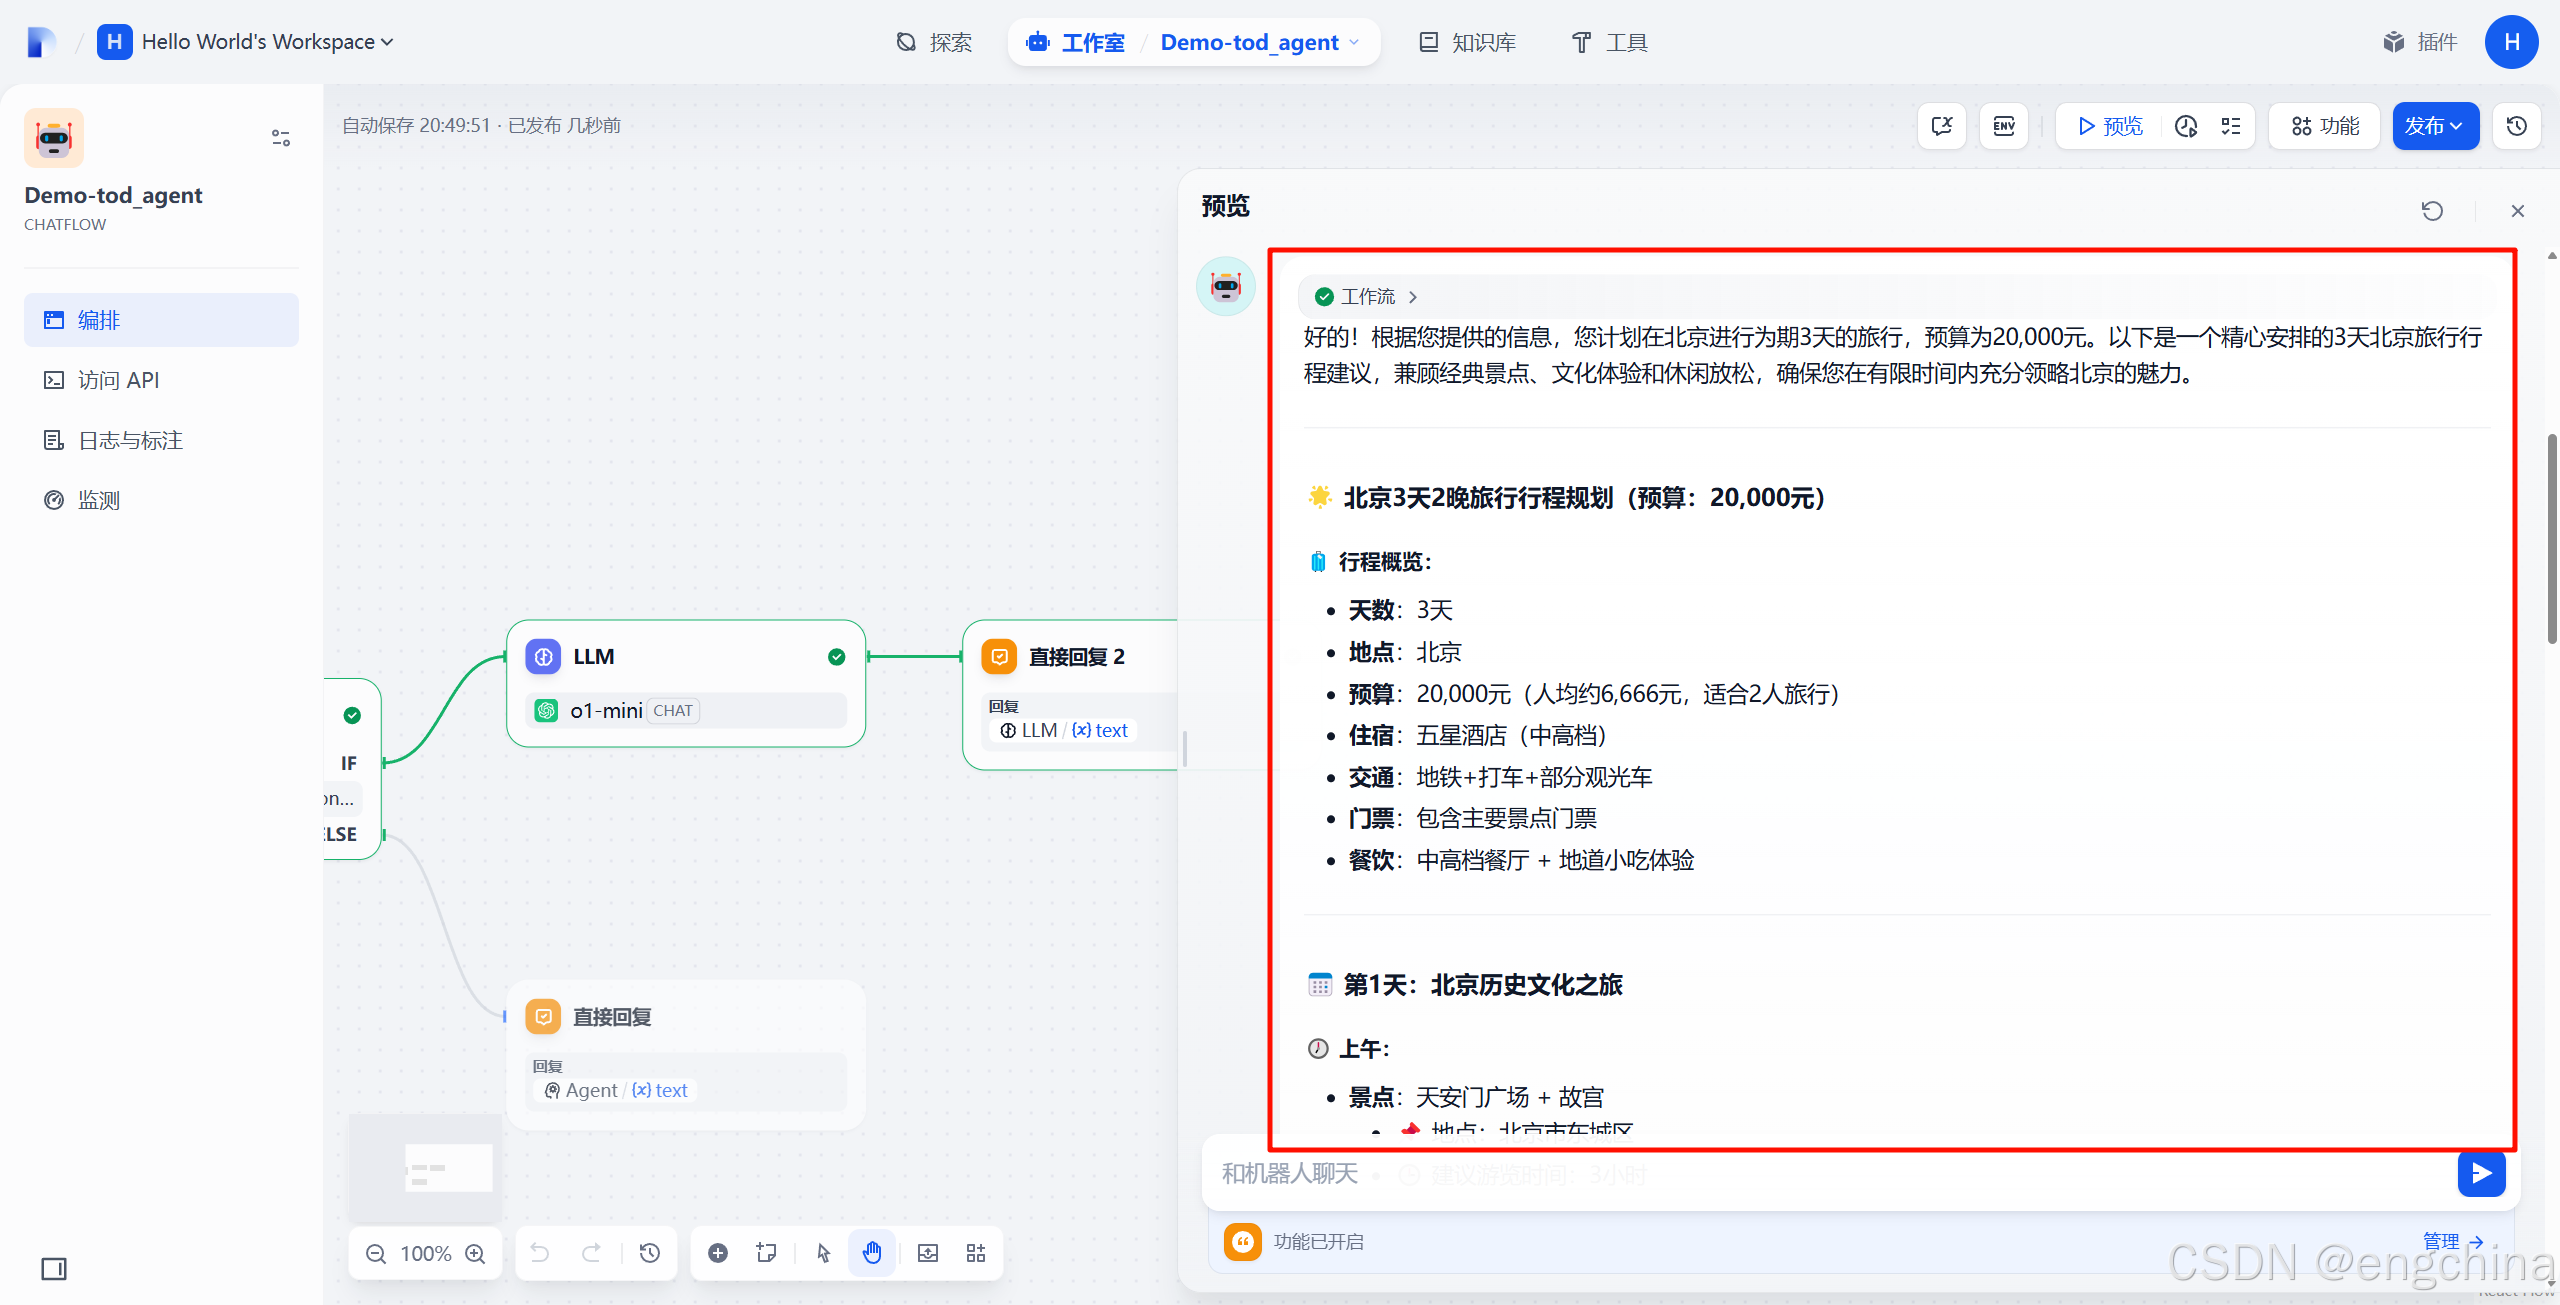Image resolution: width=2560 pixels, height=1305 pixels.
Task: Open the ENV environment variables icon
Action: click(x=2004, y=126)
